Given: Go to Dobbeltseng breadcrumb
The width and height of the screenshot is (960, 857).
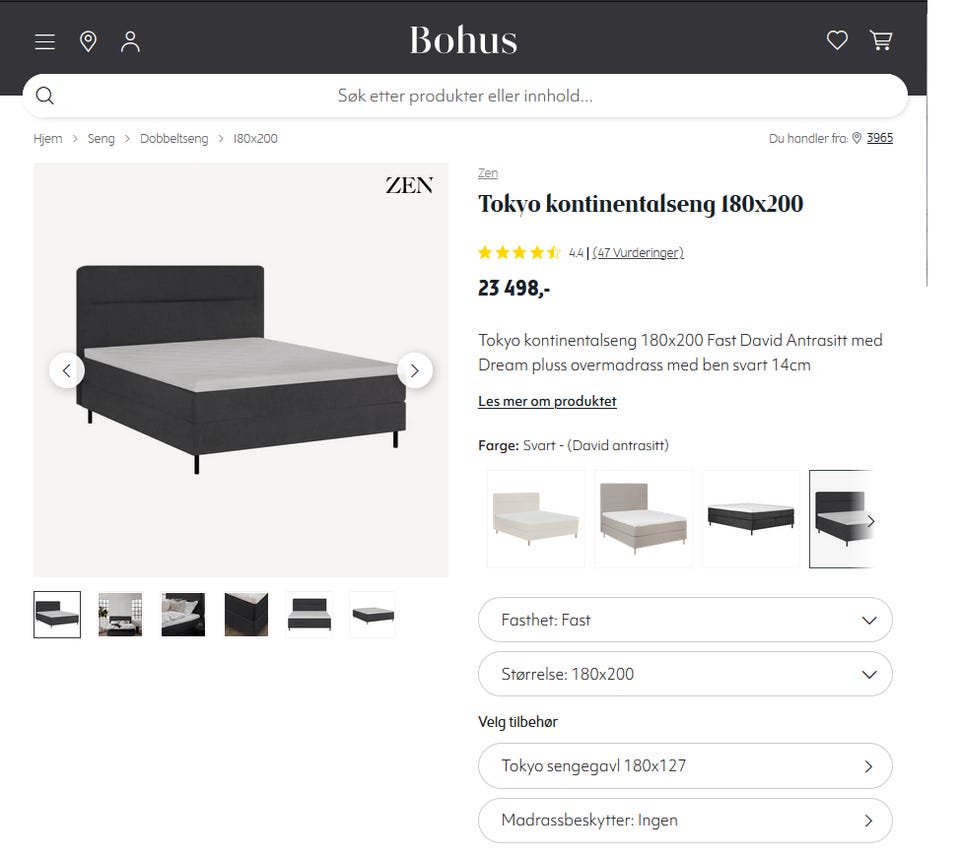Looking at the screenshot, I should pyautogui.click(x=174, y=139).
